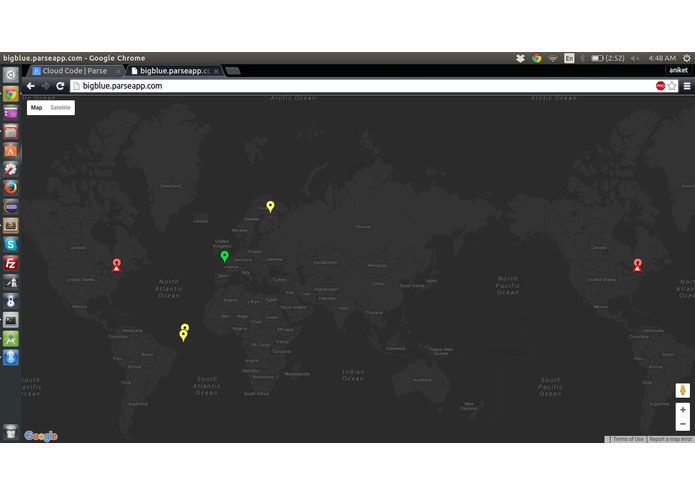The height and width of the screenshot is (494, 695).
Task: Select the Map view type
Action: click(x=36, y=108)
